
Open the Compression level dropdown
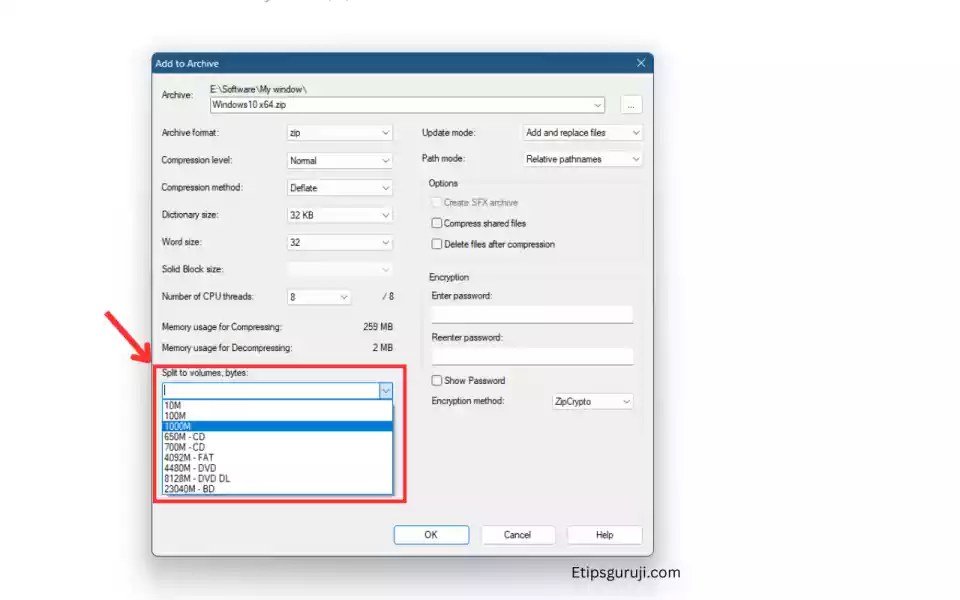coord(339,160)
